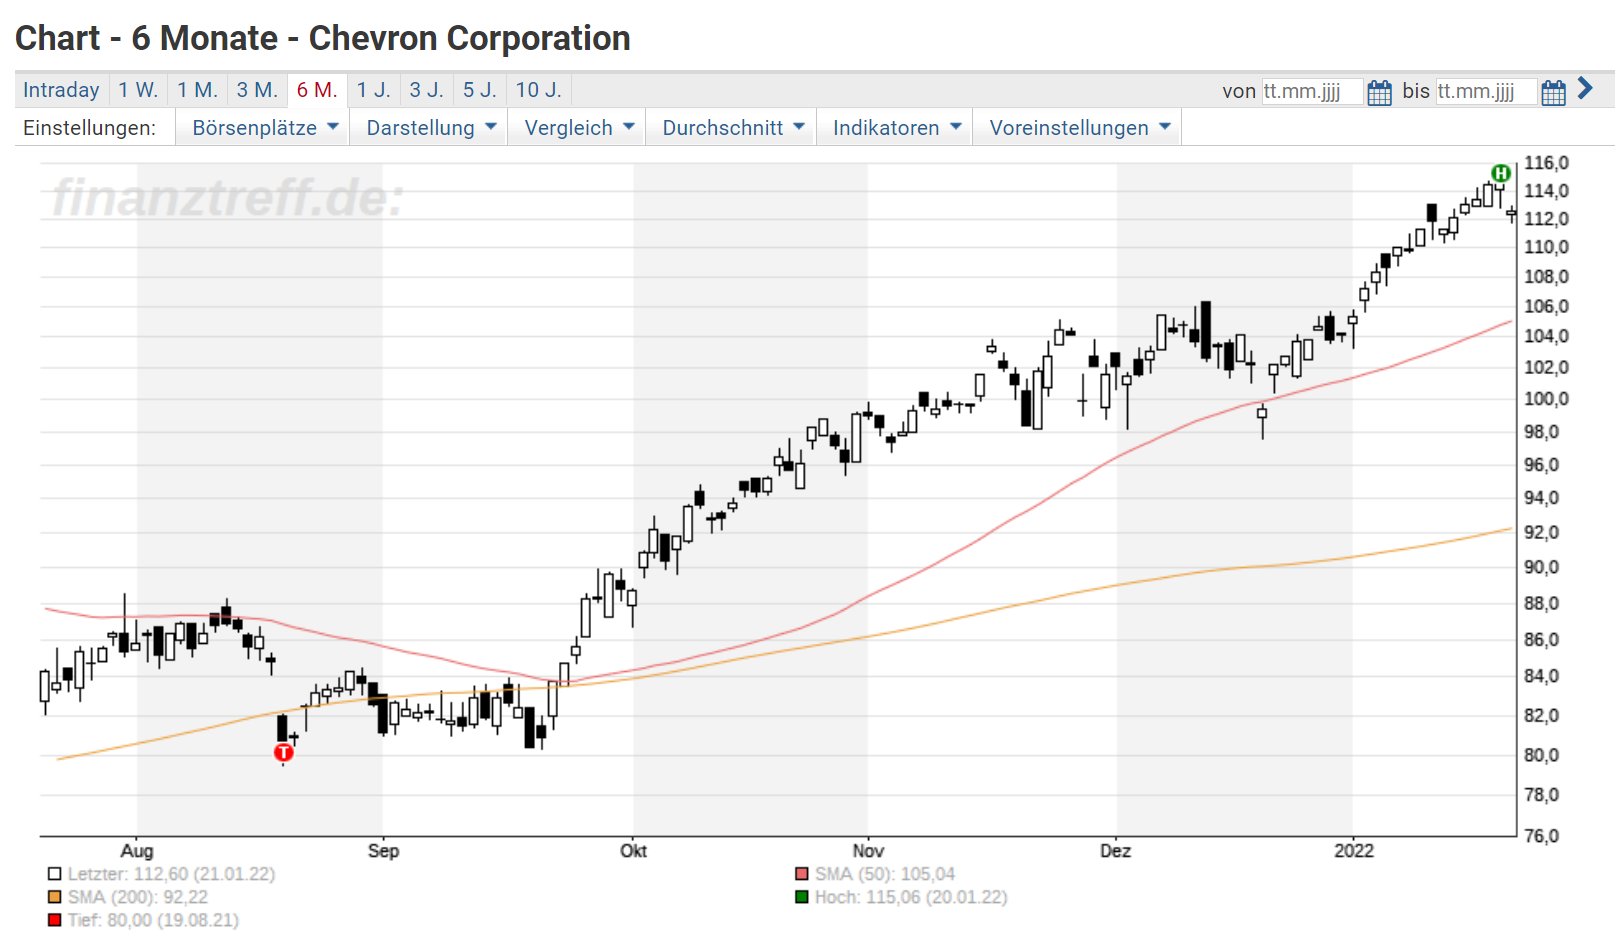The image size is (1619, 934).
Task: Select the 10 J. timeframe tab
Action: (539, 90)
